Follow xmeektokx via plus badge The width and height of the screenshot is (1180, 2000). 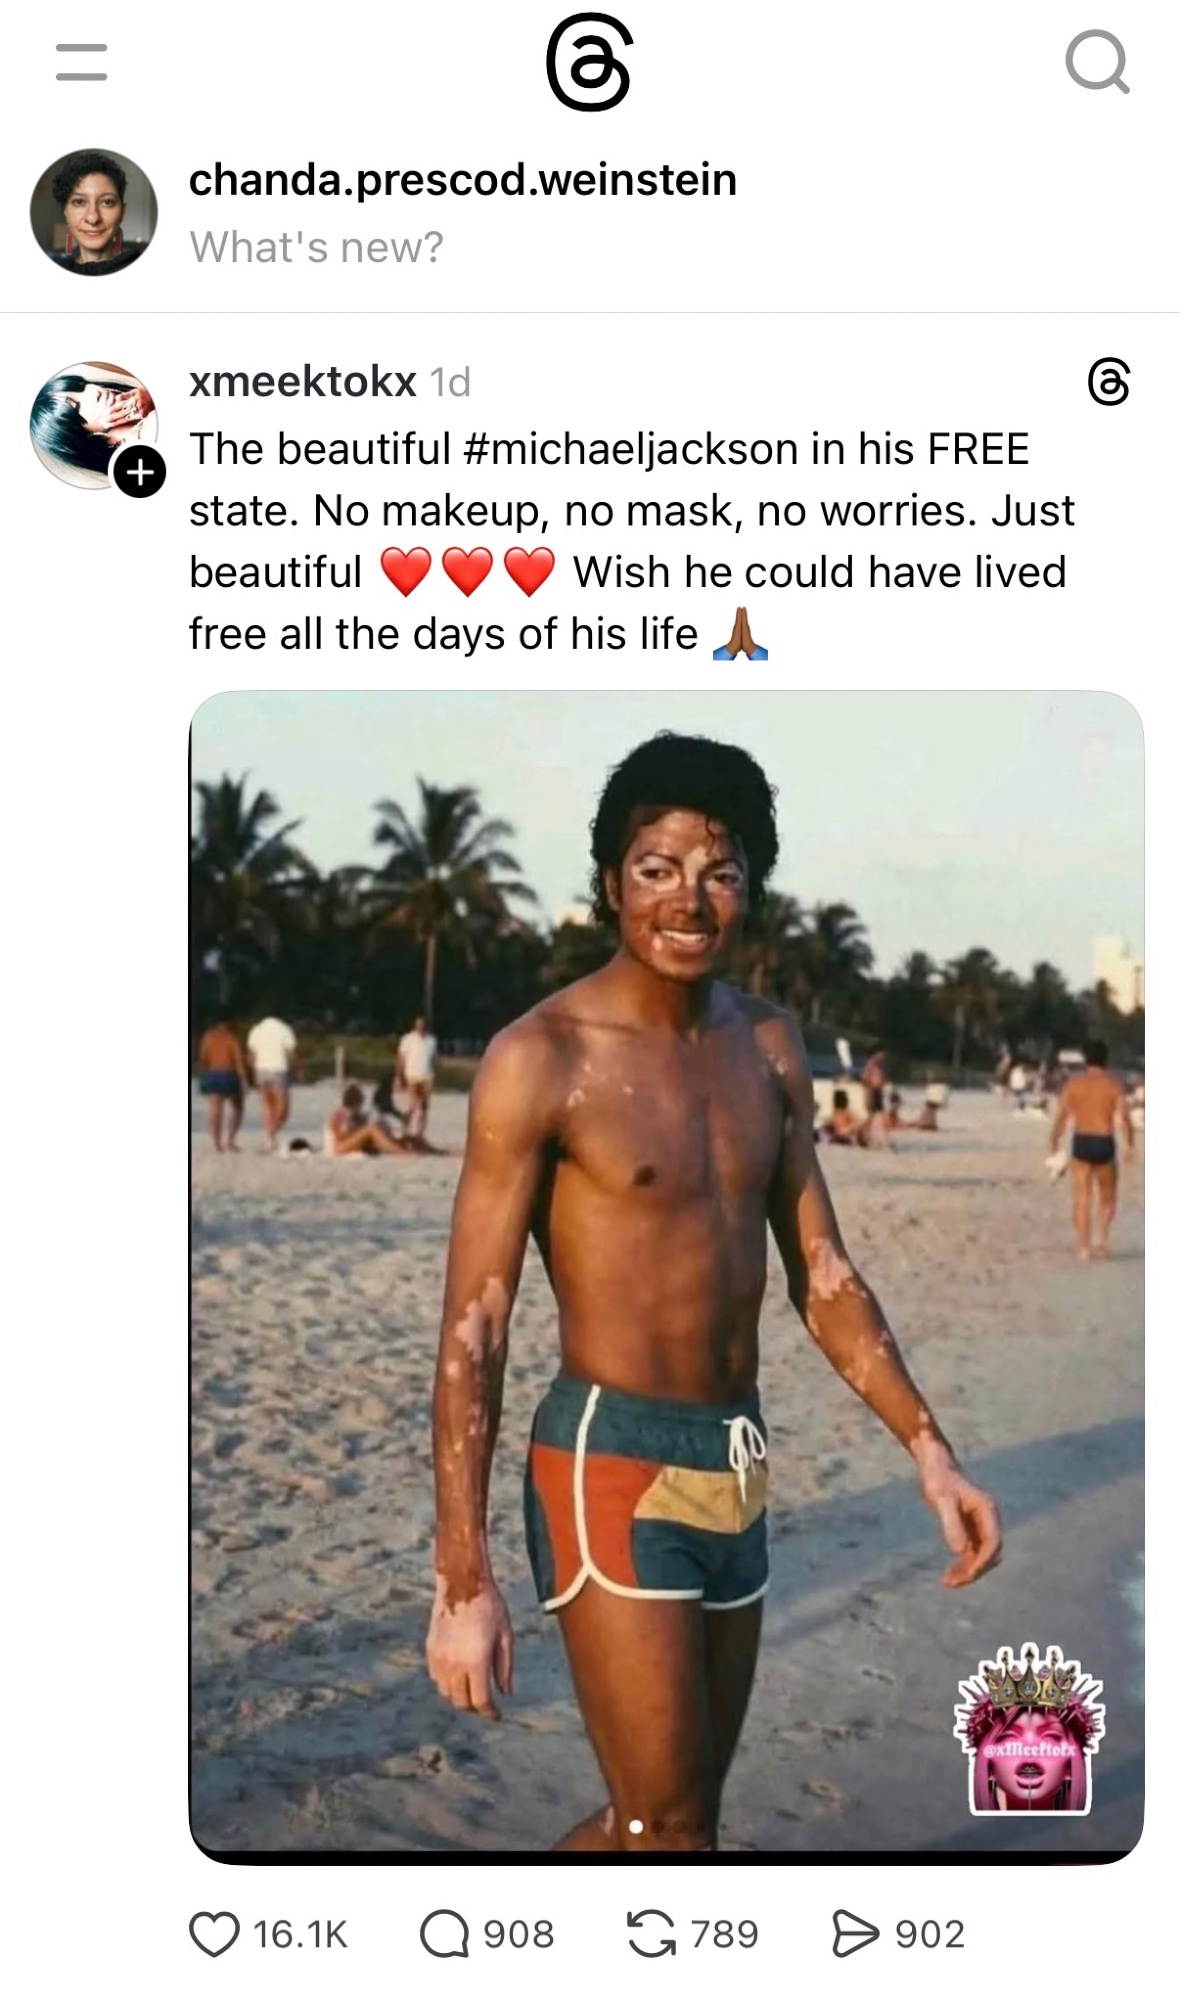click(x=139, y=472)
